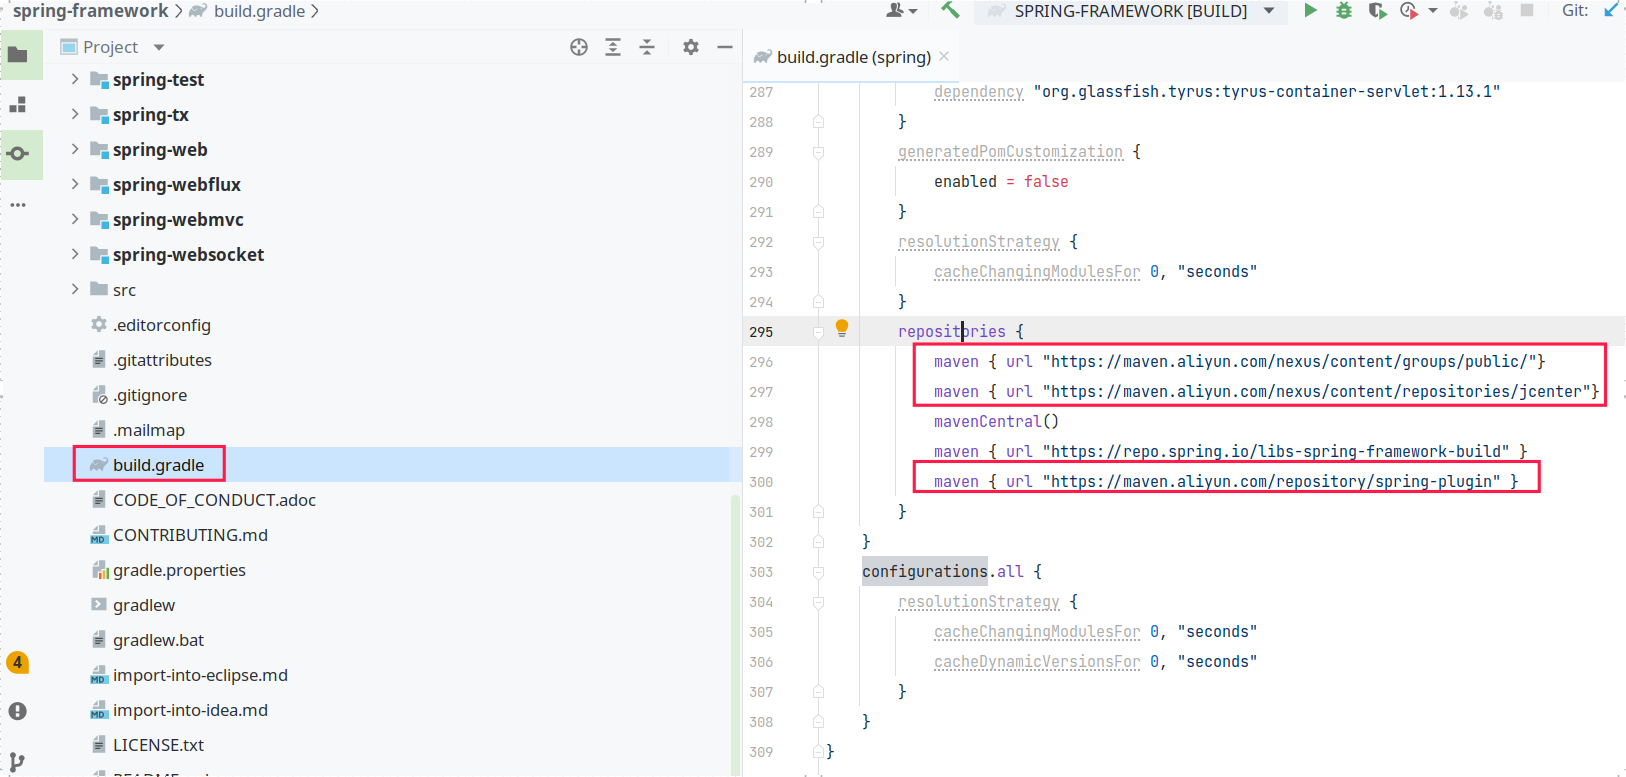Expand the spring-test module folder
1626x777 pixels.
(75, 79)
